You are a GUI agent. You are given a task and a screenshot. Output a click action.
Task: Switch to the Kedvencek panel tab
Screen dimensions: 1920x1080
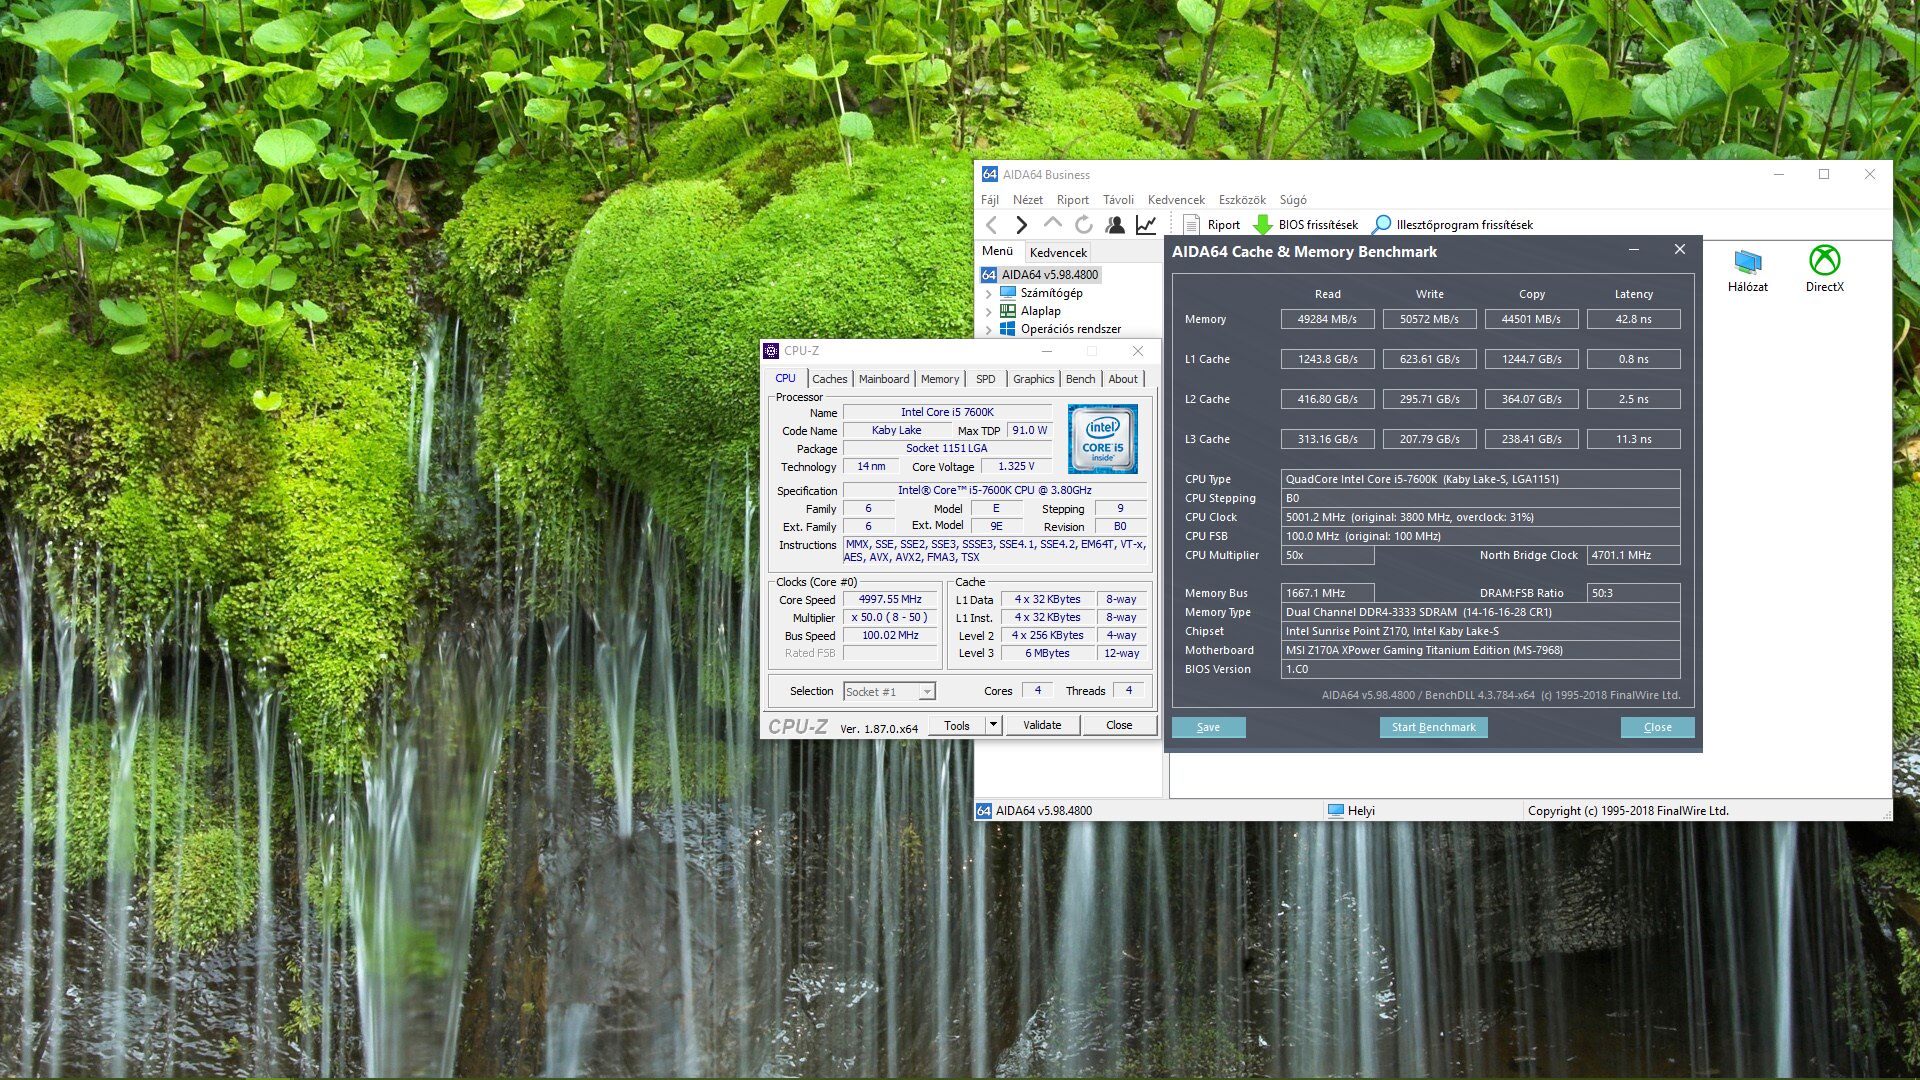1058,253
